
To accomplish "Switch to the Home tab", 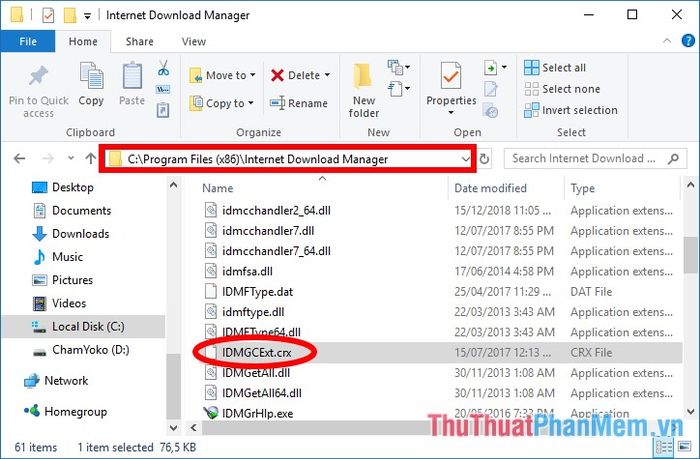I will coord(83,42).
